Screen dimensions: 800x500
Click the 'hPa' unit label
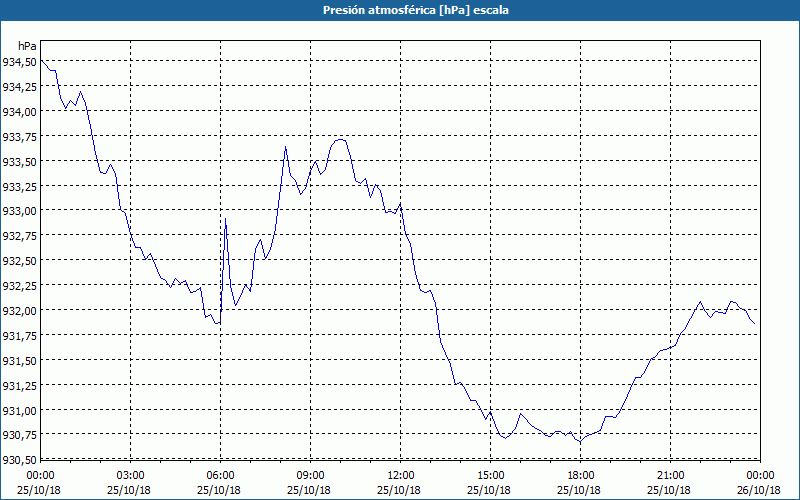click(x=27, y=46)
